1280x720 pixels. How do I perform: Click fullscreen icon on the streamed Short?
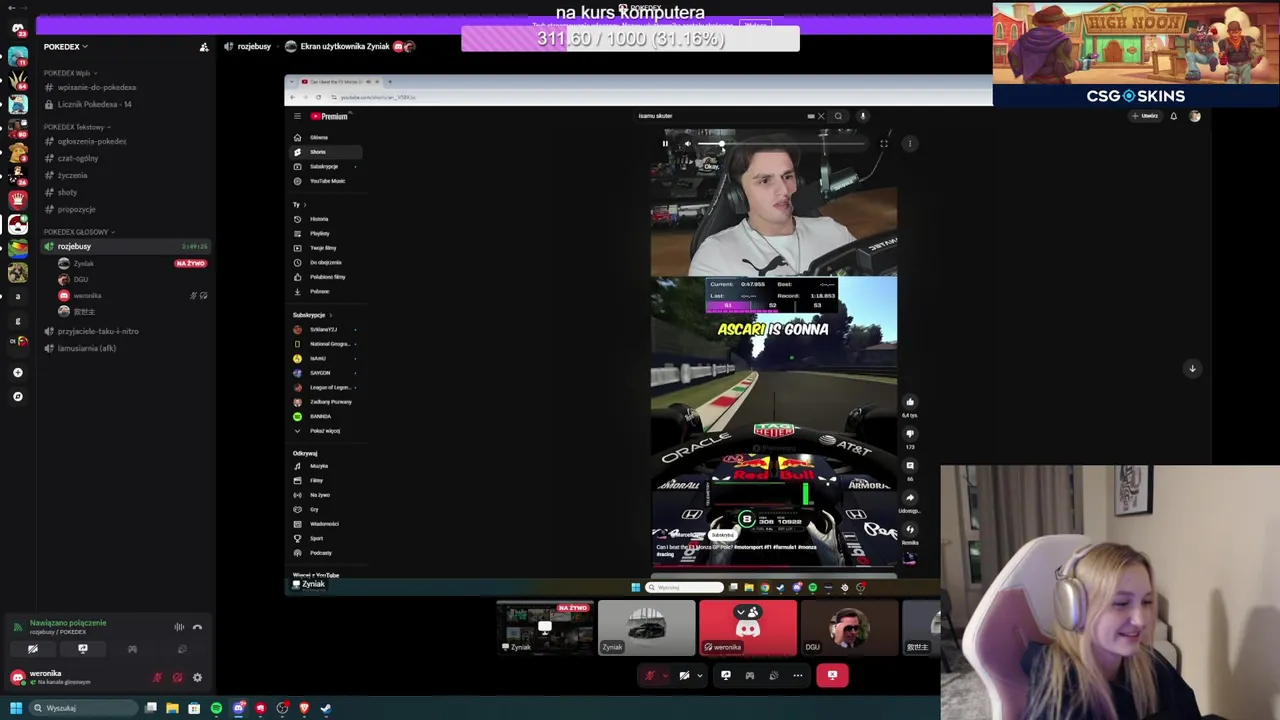(x=884, y=144)
